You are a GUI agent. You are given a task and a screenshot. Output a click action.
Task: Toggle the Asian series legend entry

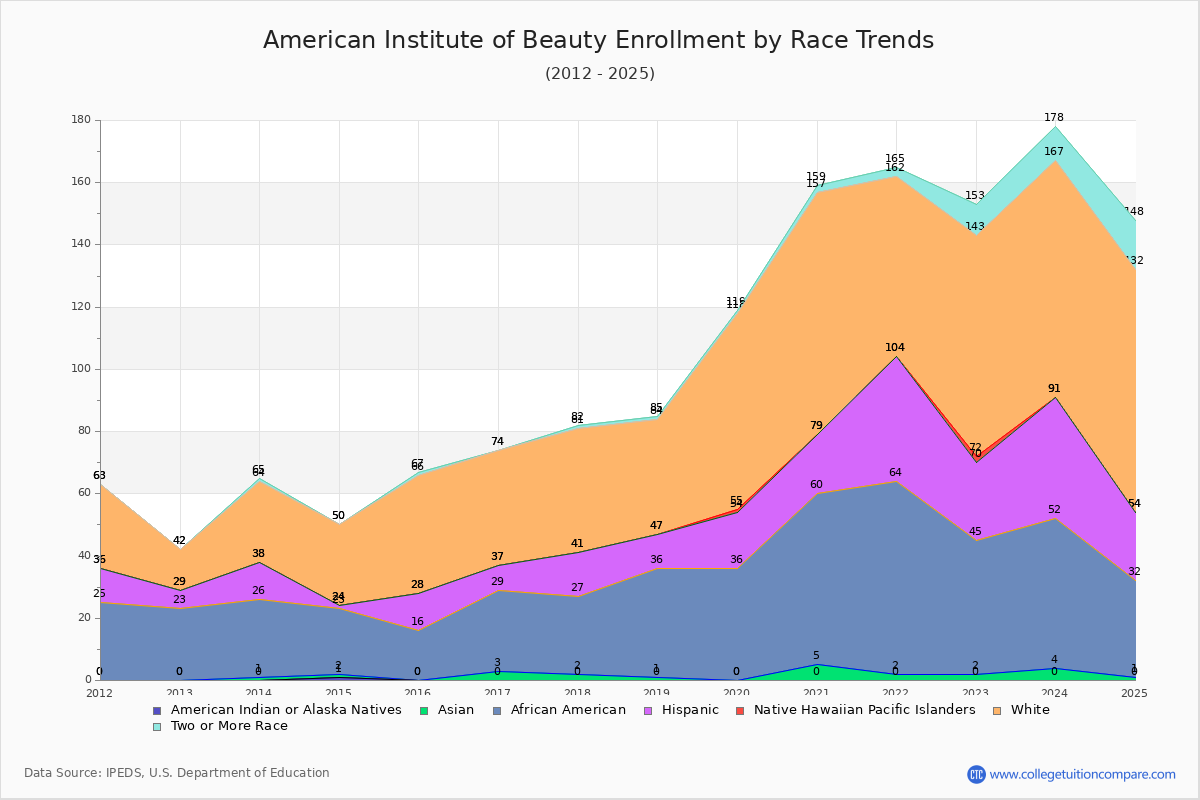pyautogui.click(x=447, y=710)
